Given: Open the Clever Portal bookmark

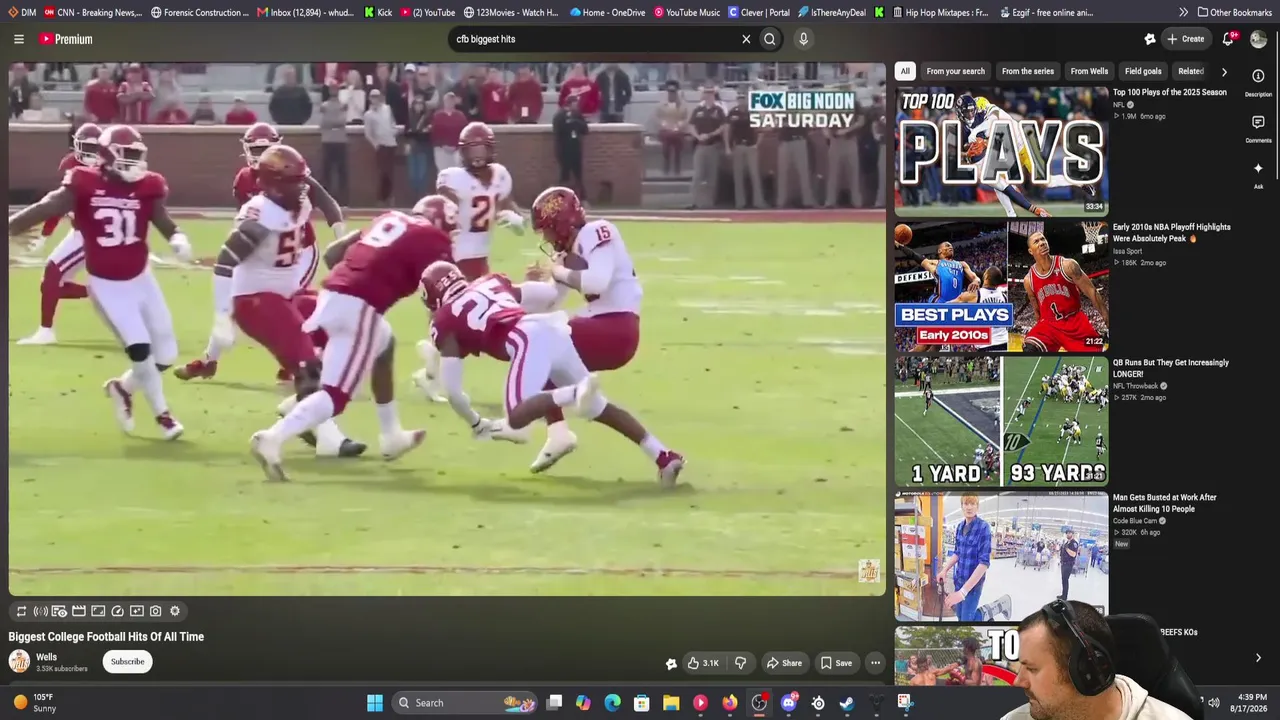Looking at the screenshot, I should (x=759, y=12).
